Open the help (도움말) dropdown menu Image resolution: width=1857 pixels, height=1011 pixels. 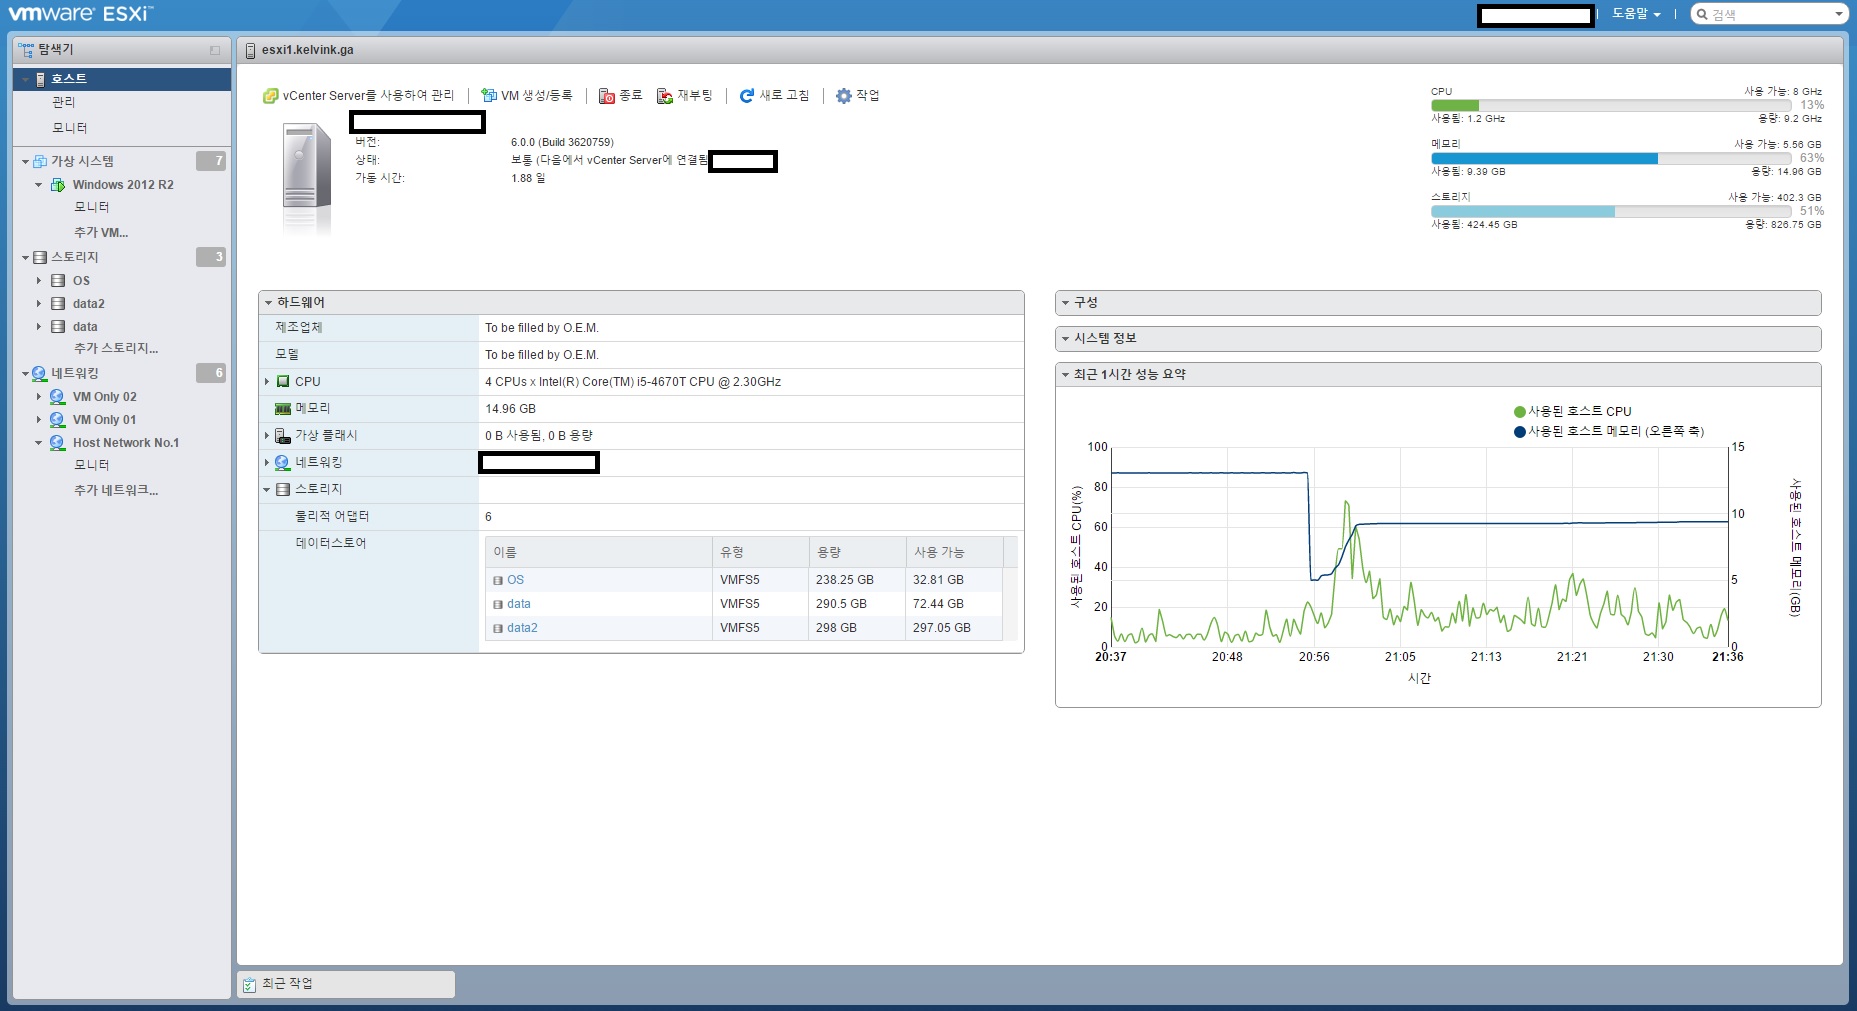tap(1636, 14)
